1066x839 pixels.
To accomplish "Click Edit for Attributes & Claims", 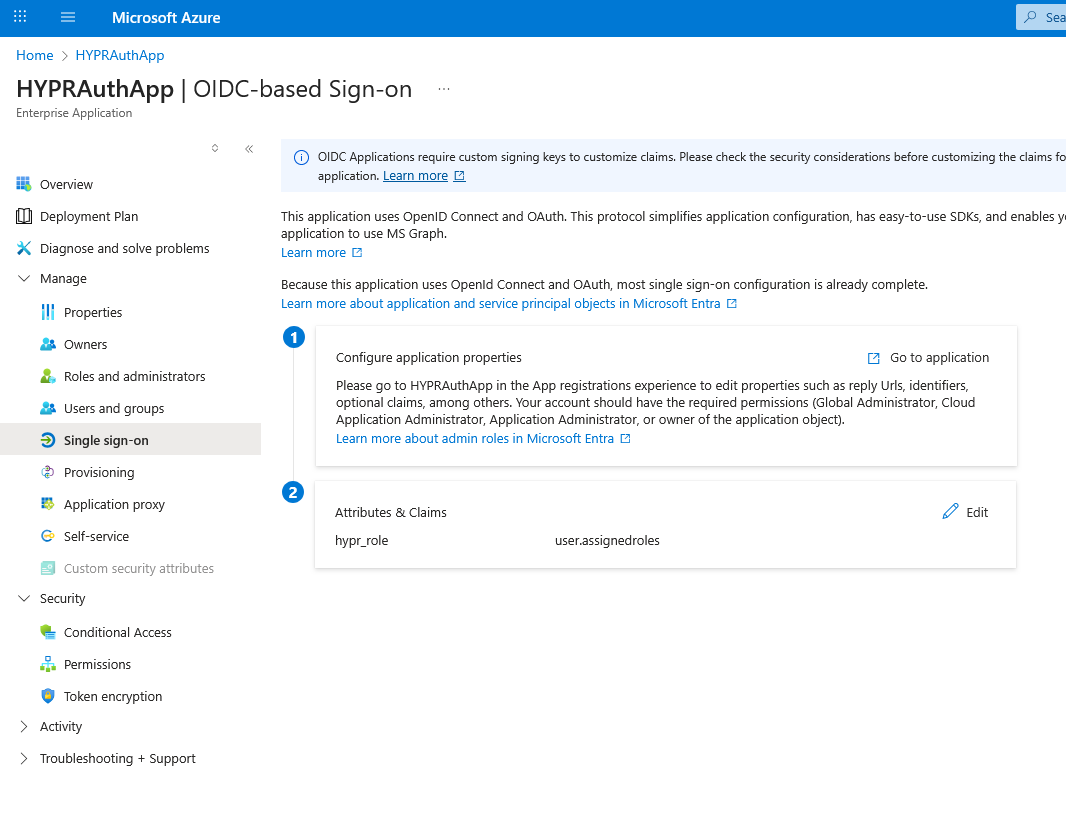I will [977, 512].
